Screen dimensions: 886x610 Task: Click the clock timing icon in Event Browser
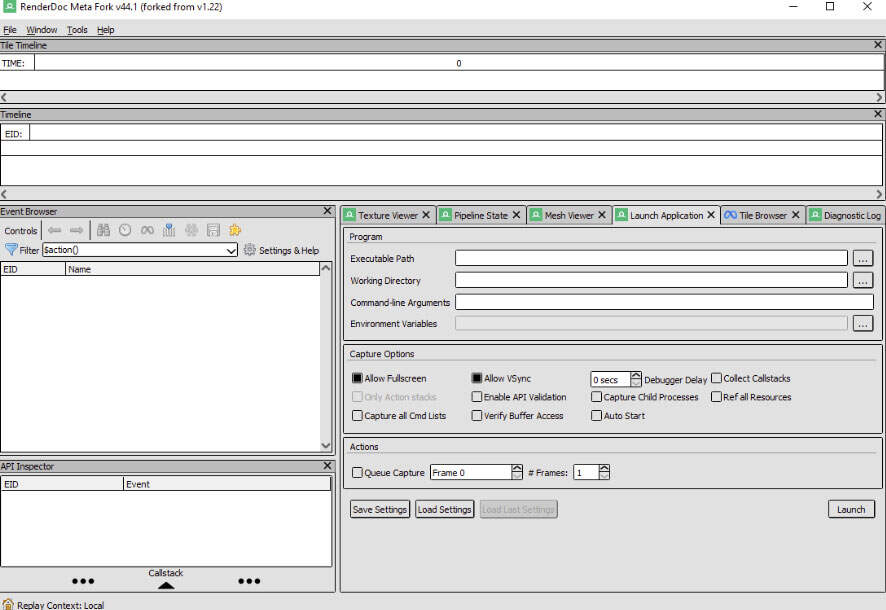tap(125, 230)
